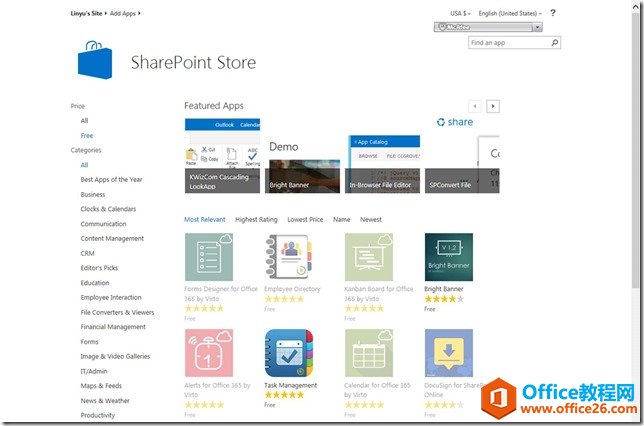Expand the USA $ currency dropdown
Image resolution: width=644 pixels, height=426 pixels.
click(461, 13)
